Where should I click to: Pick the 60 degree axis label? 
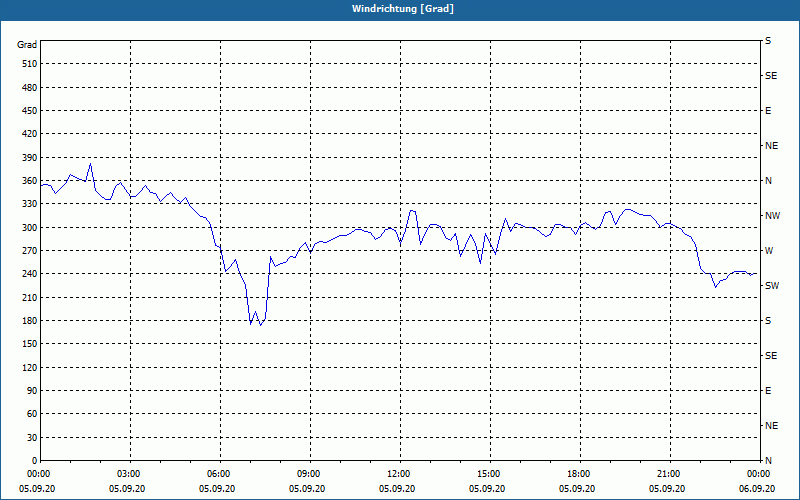point(32,414)
